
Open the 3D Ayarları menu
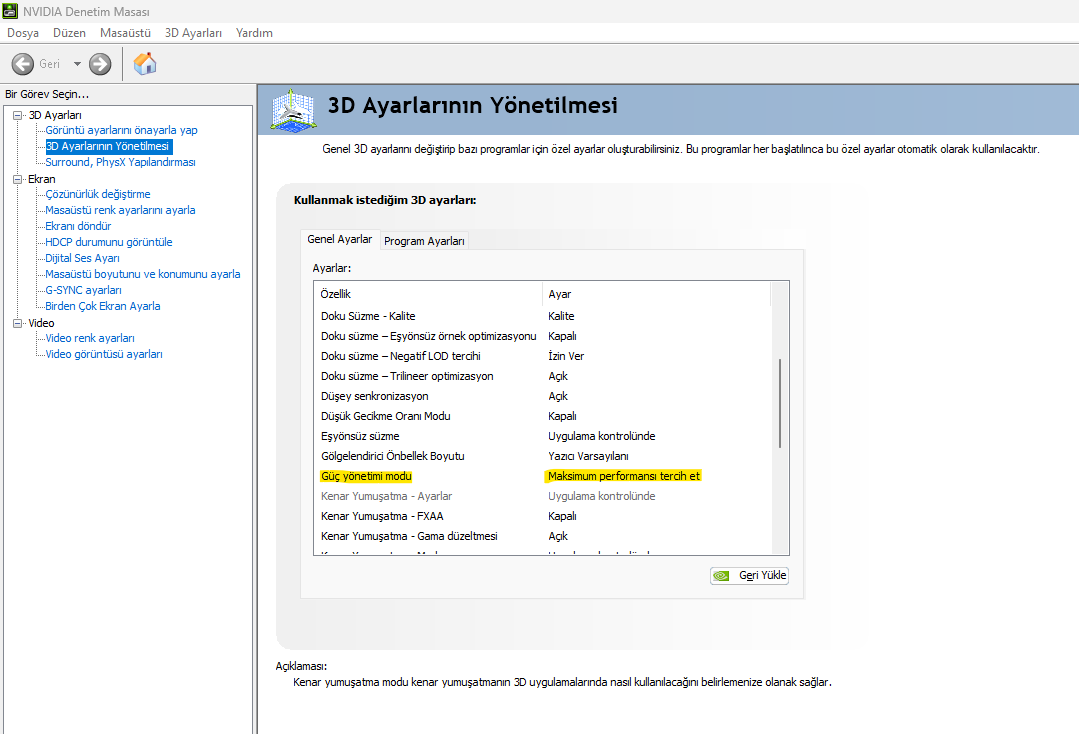click(193, 33)
